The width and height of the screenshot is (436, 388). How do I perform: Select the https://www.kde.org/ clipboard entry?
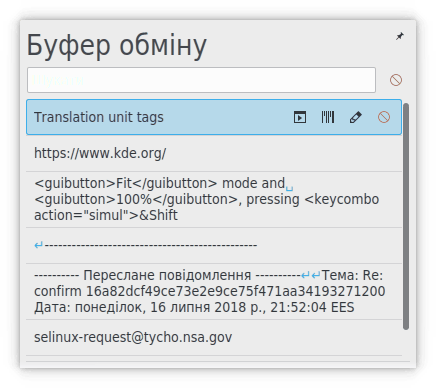214,153
